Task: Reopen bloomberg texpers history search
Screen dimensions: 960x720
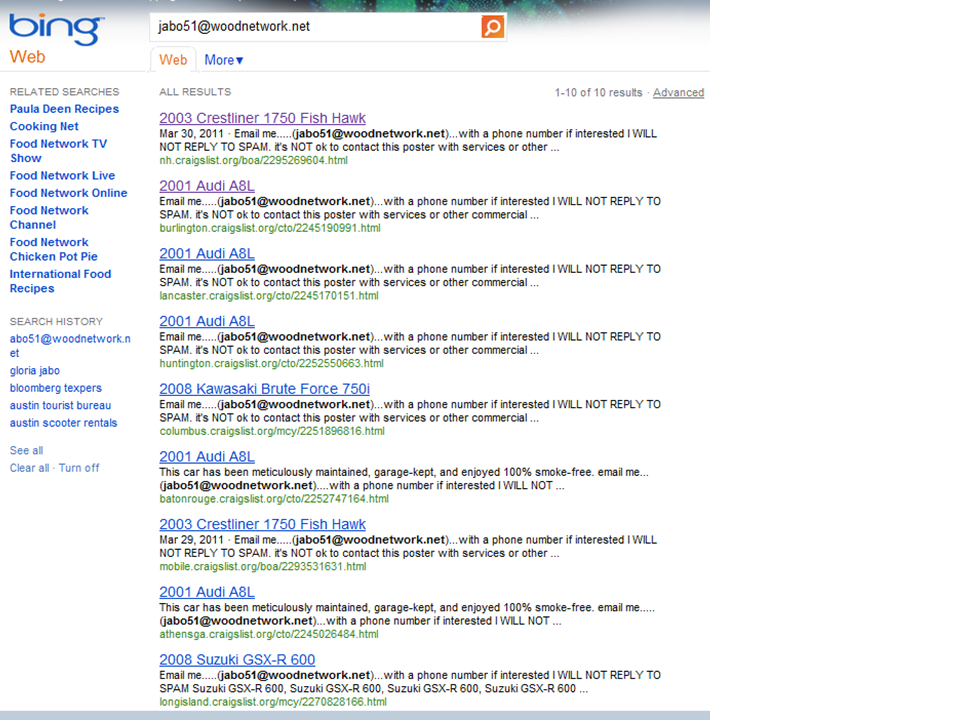Action: point(56,388)
